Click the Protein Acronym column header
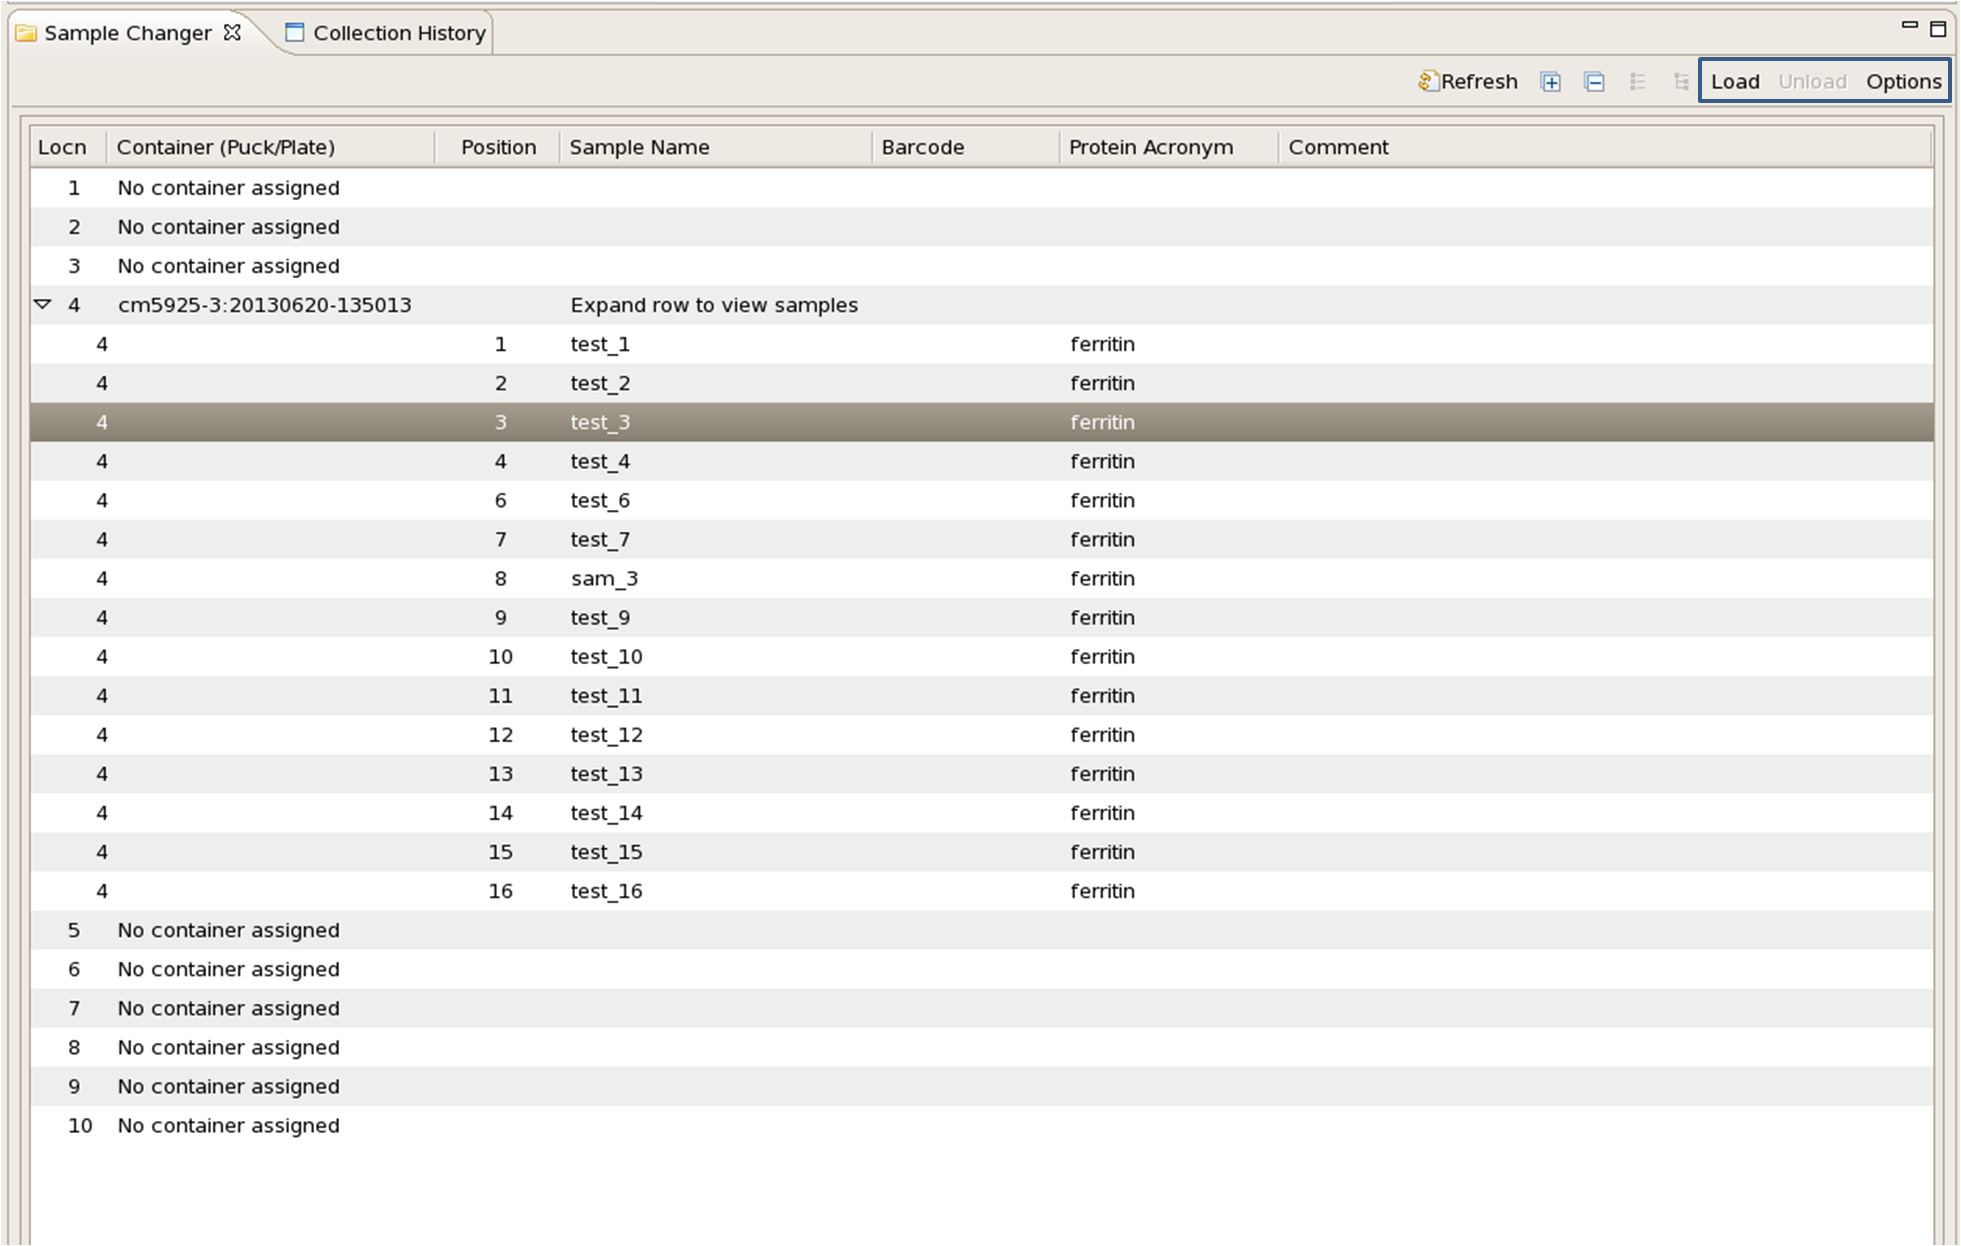1961x1246 pixels. point(1150,147)
